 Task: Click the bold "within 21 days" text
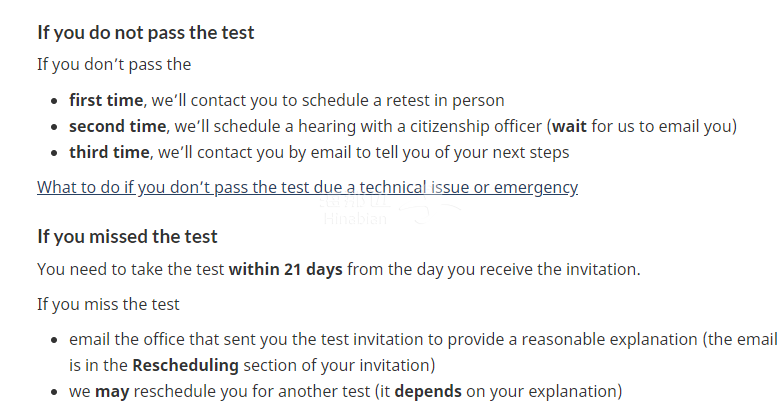click(286, 269)
